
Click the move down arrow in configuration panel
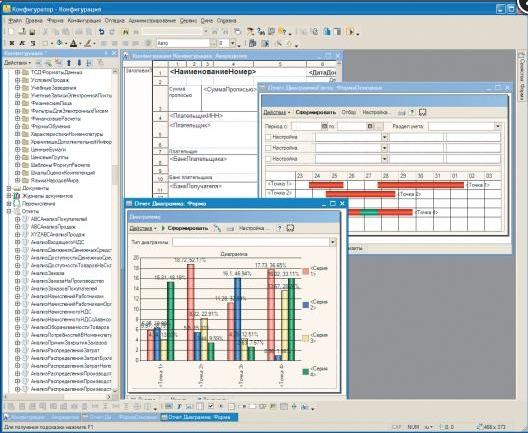[79, 63]
